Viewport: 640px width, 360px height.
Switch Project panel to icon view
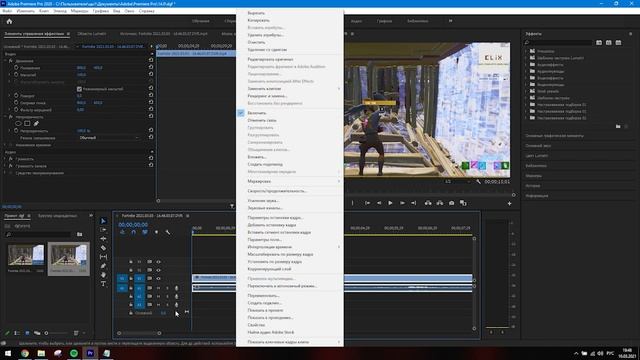pyautogui.click(x=27, y=333)
